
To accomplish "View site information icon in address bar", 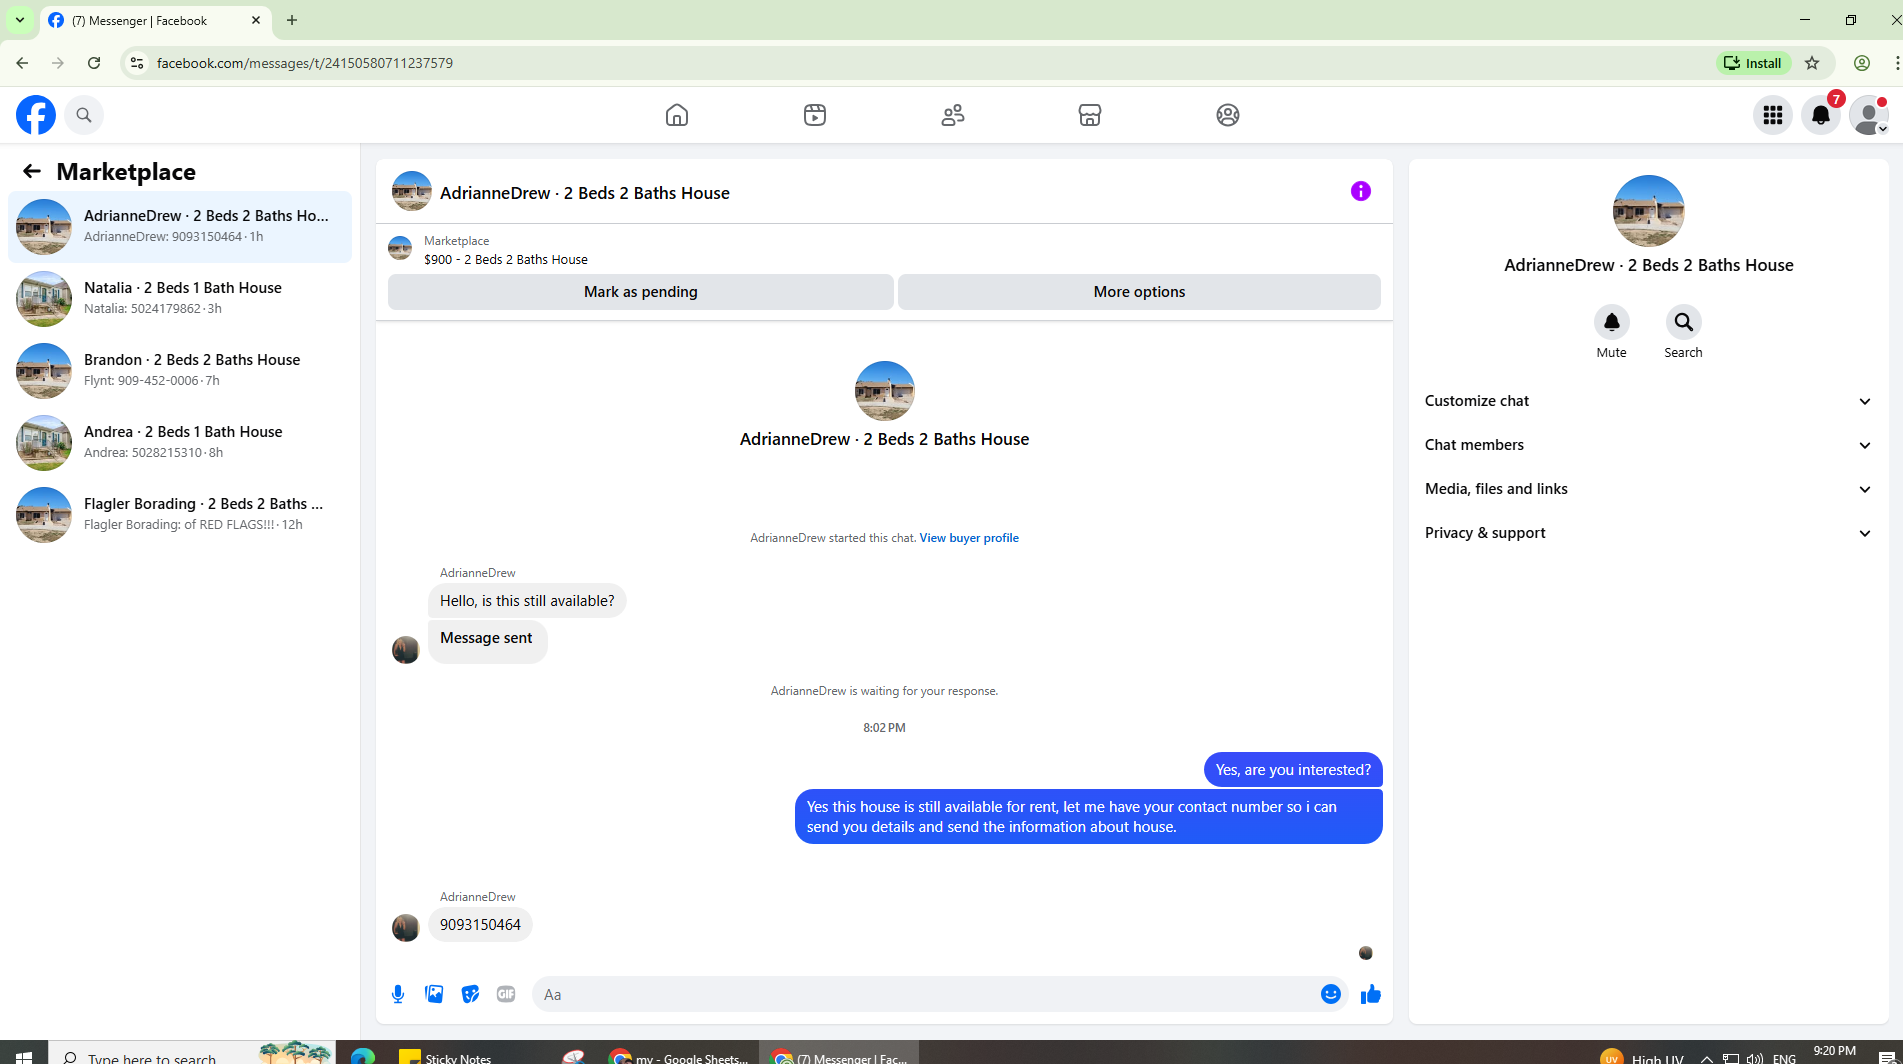I will (137, 63).
